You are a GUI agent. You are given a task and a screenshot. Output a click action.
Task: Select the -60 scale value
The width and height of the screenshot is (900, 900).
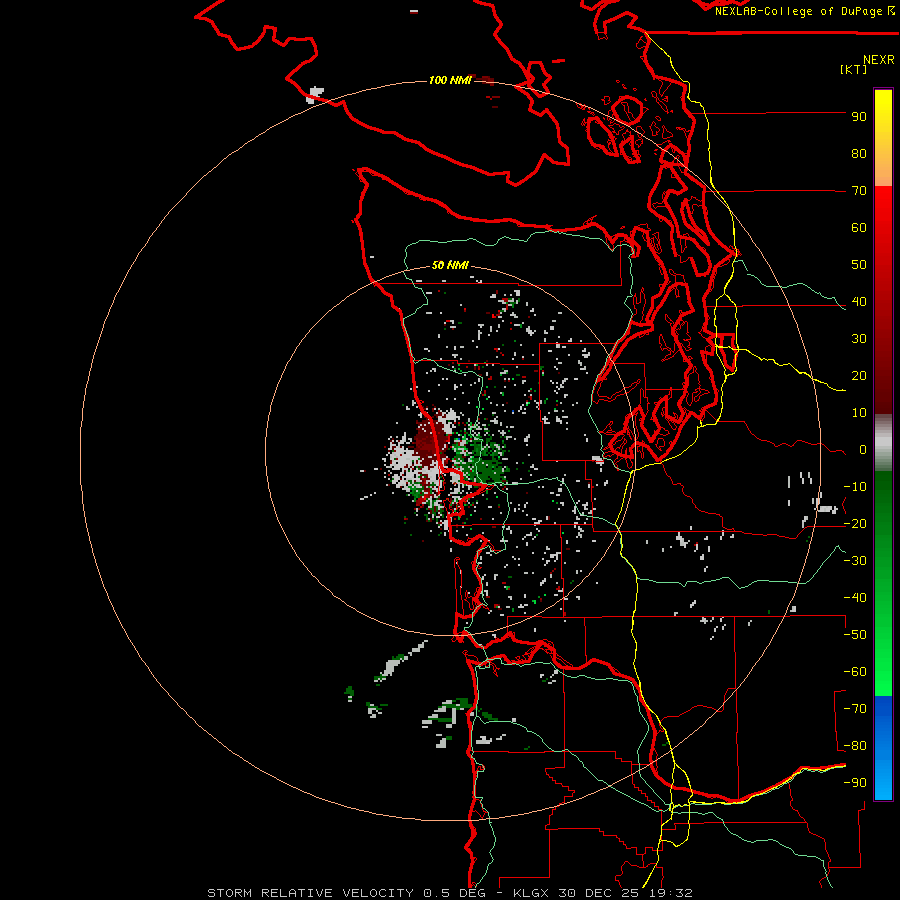(855, 672)
